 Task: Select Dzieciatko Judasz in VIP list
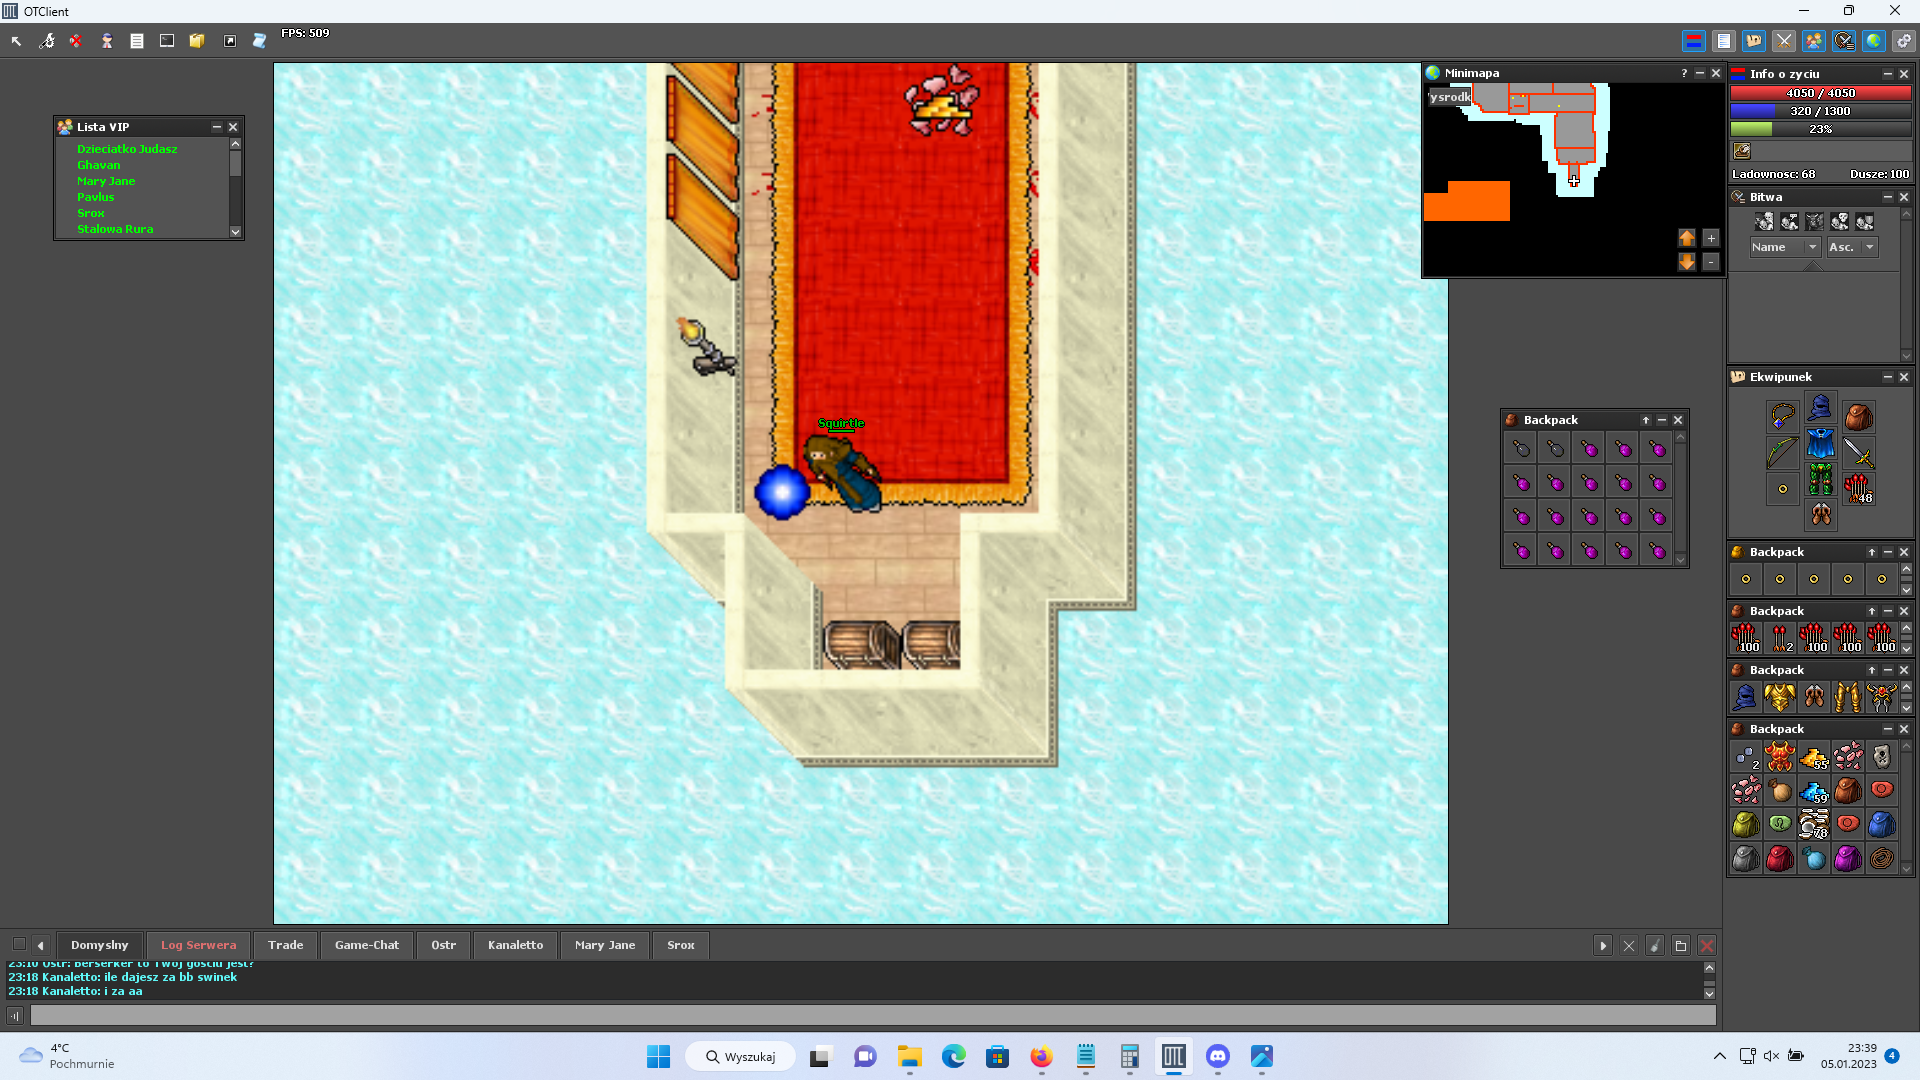pyautogui.click(x=127, y=149)
